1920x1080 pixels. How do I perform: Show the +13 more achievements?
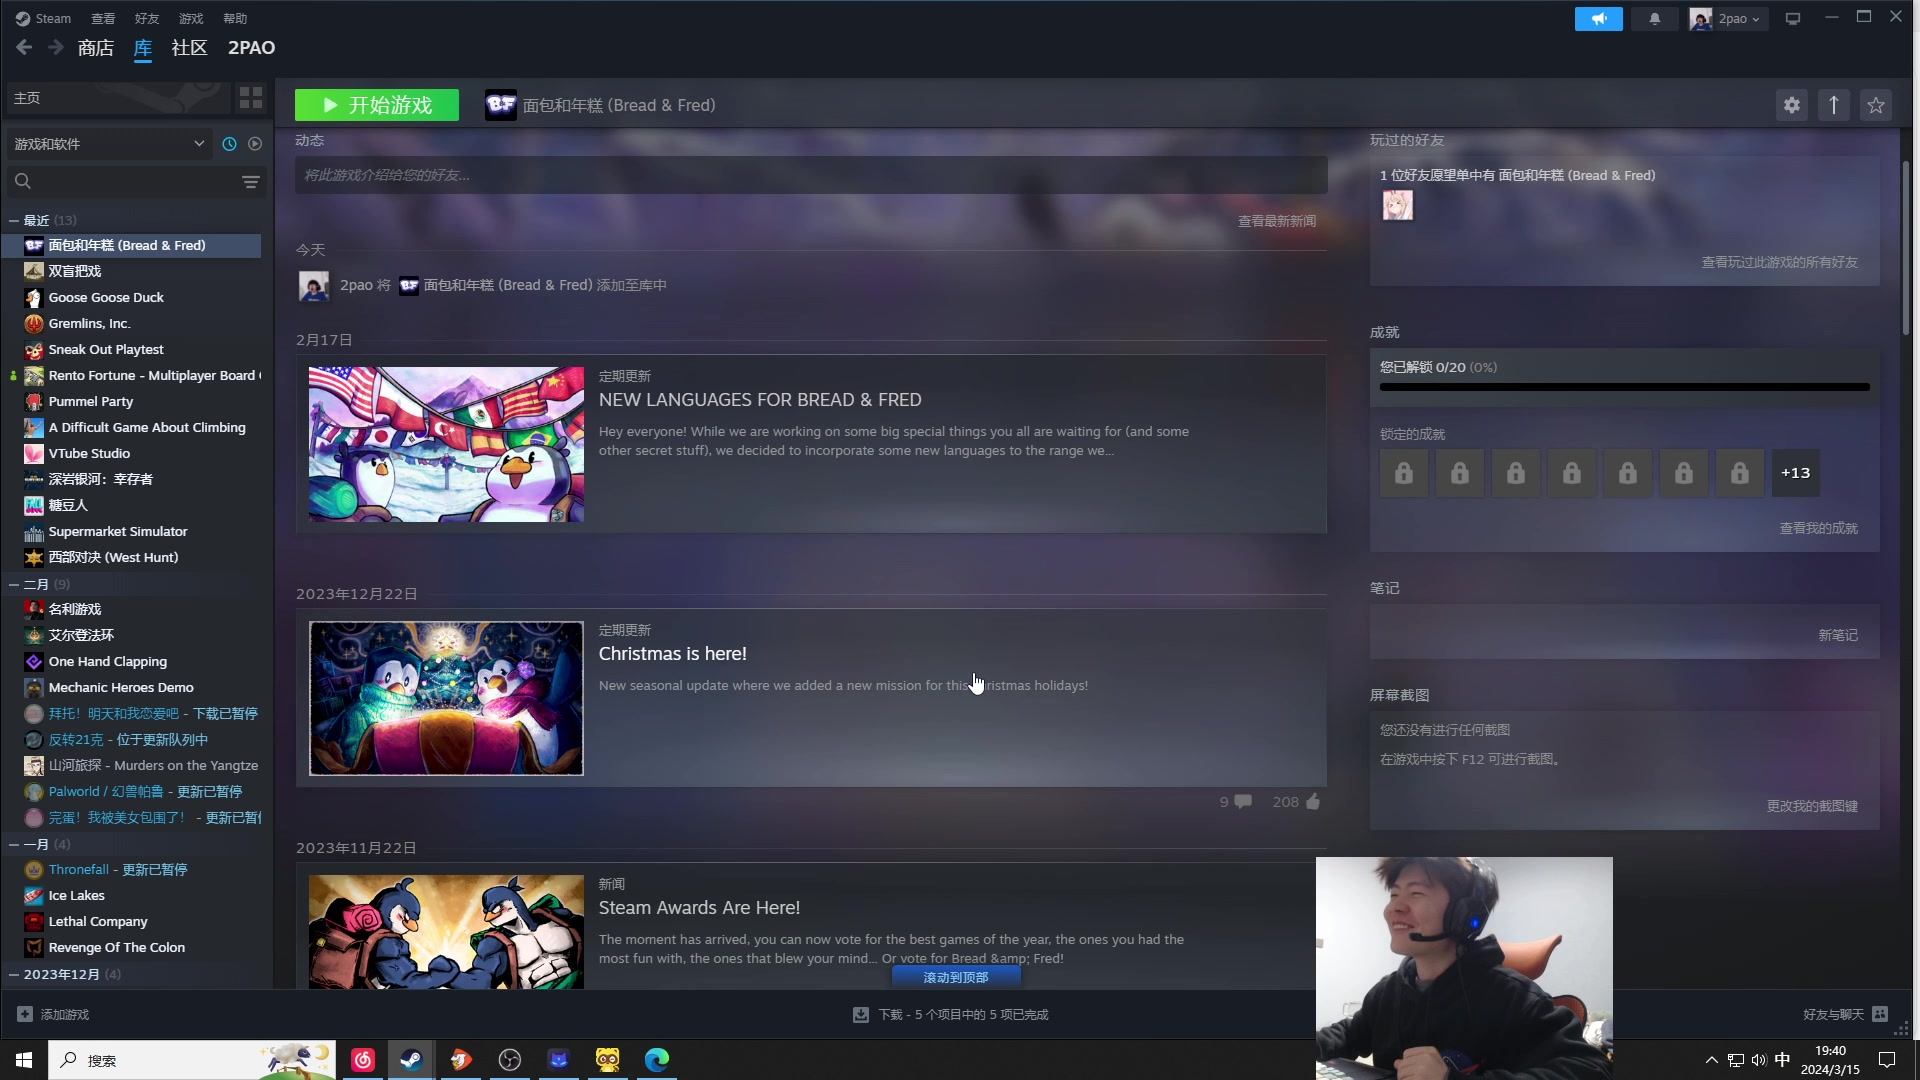(1796, 473)
